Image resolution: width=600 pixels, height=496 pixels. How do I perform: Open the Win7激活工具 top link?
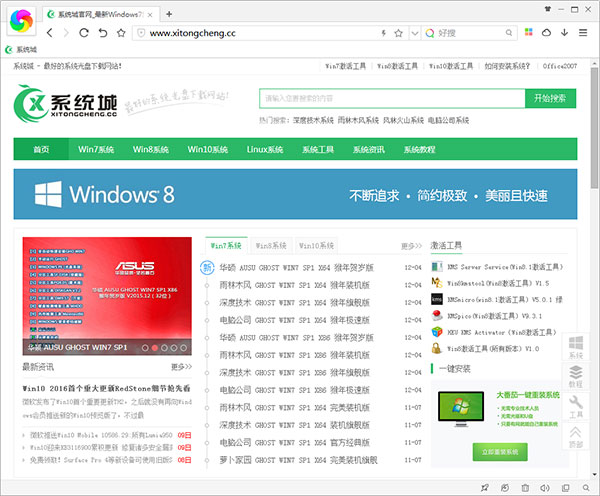pyautogui.click(x=345, y=66)
